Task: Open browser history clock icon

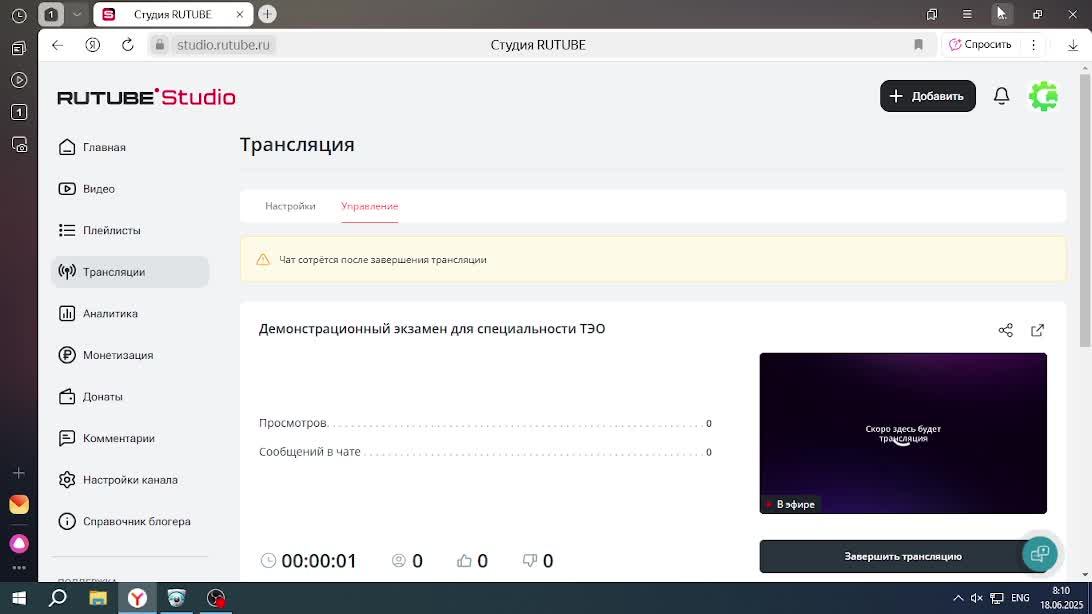Action: coord(19,15)
